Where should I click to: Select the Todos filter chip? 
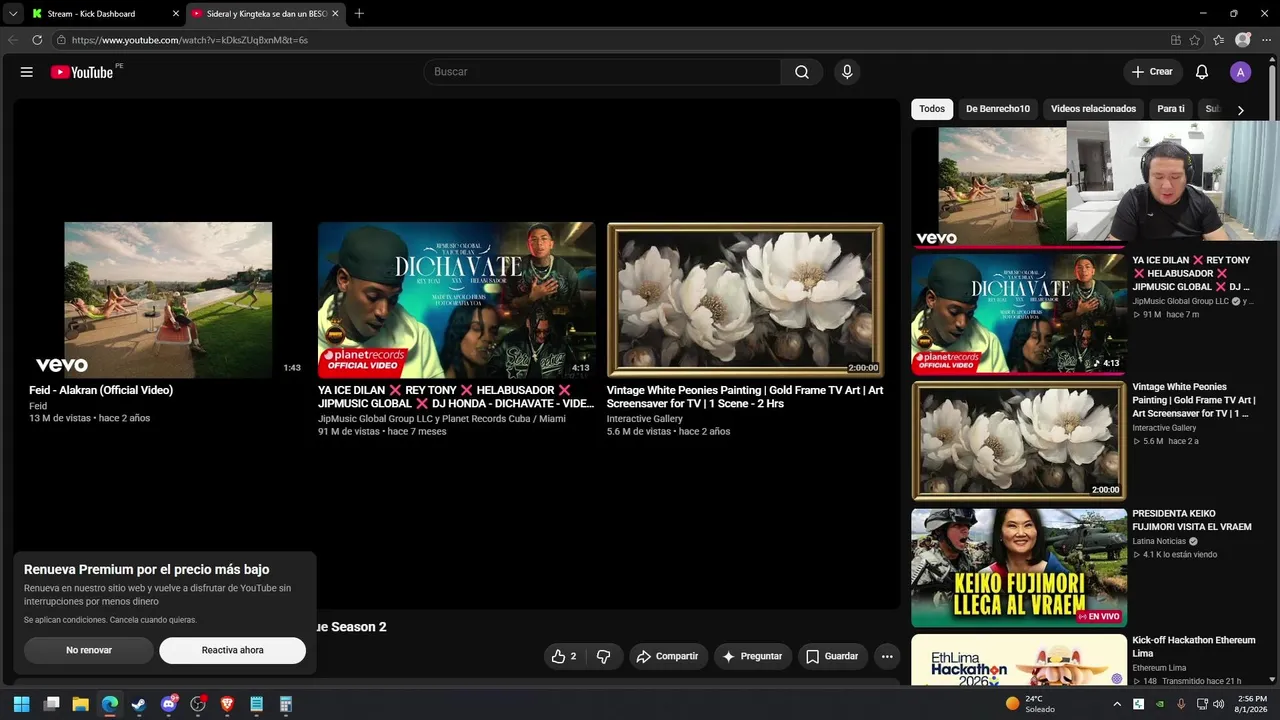coord(932,109)
